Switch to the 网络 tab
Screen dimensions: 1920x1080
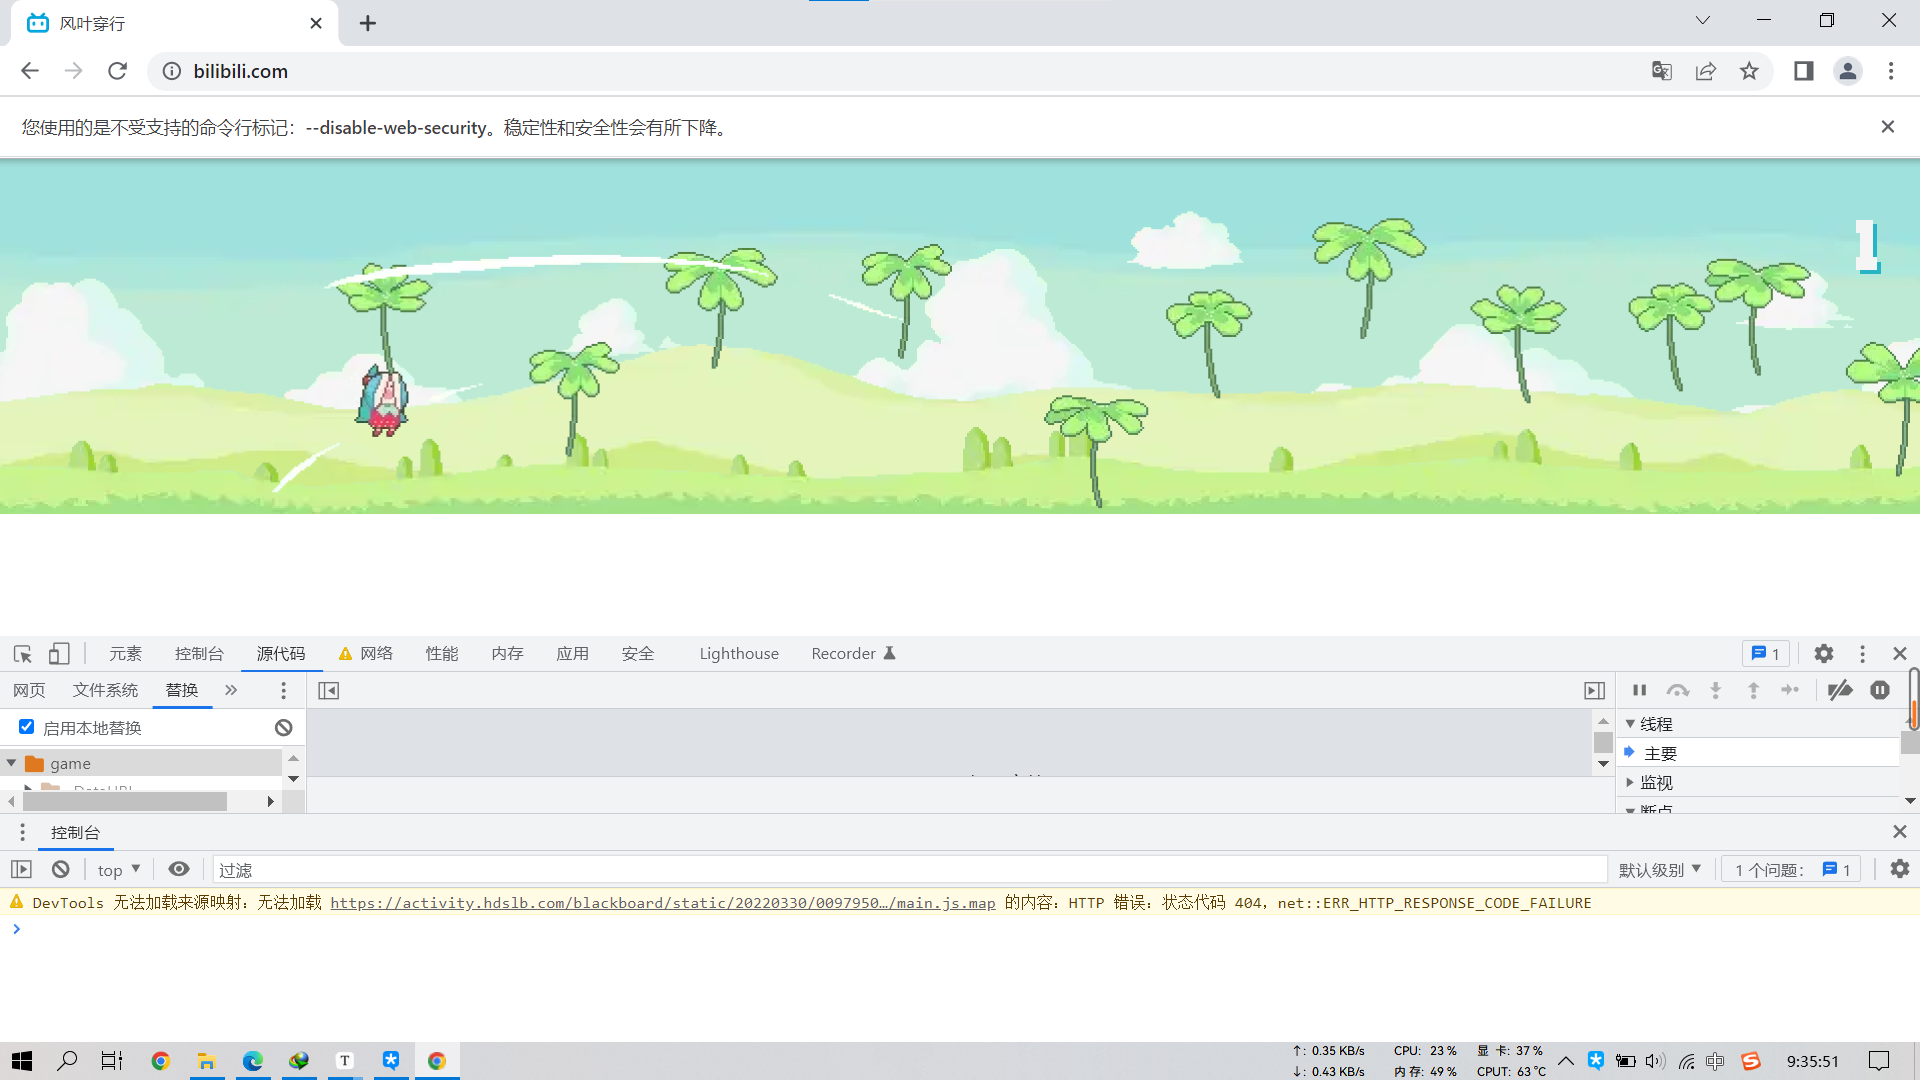376,654
